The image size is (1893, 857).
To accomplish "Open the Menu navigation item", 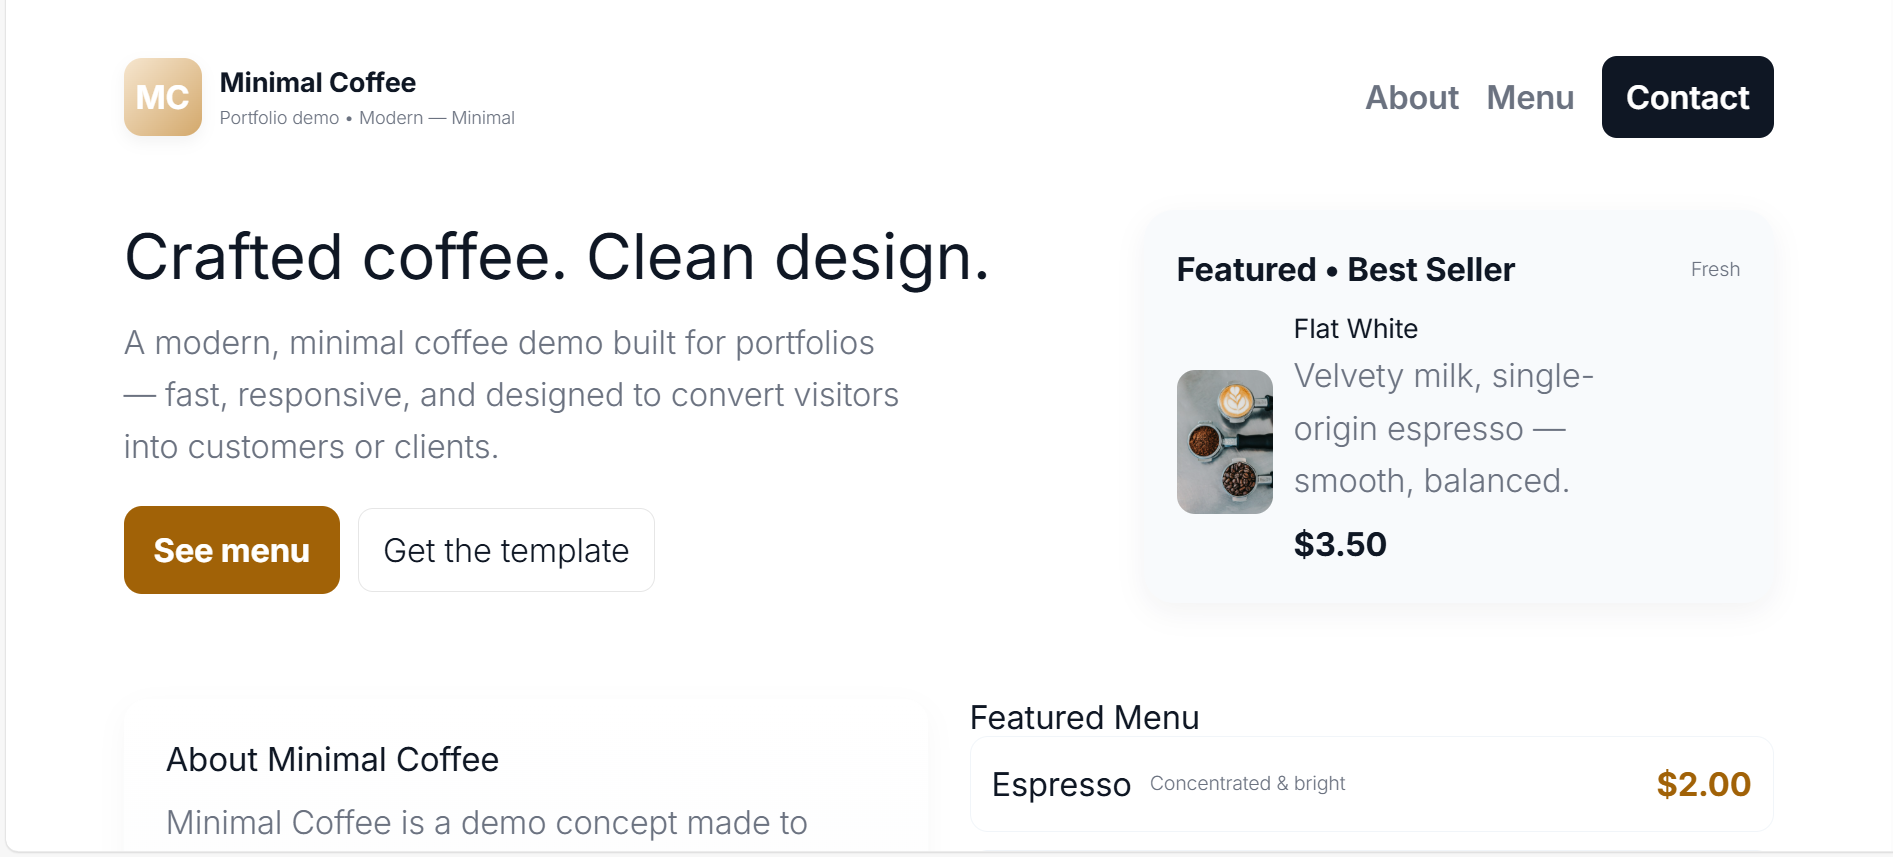I will point(1530,97).
